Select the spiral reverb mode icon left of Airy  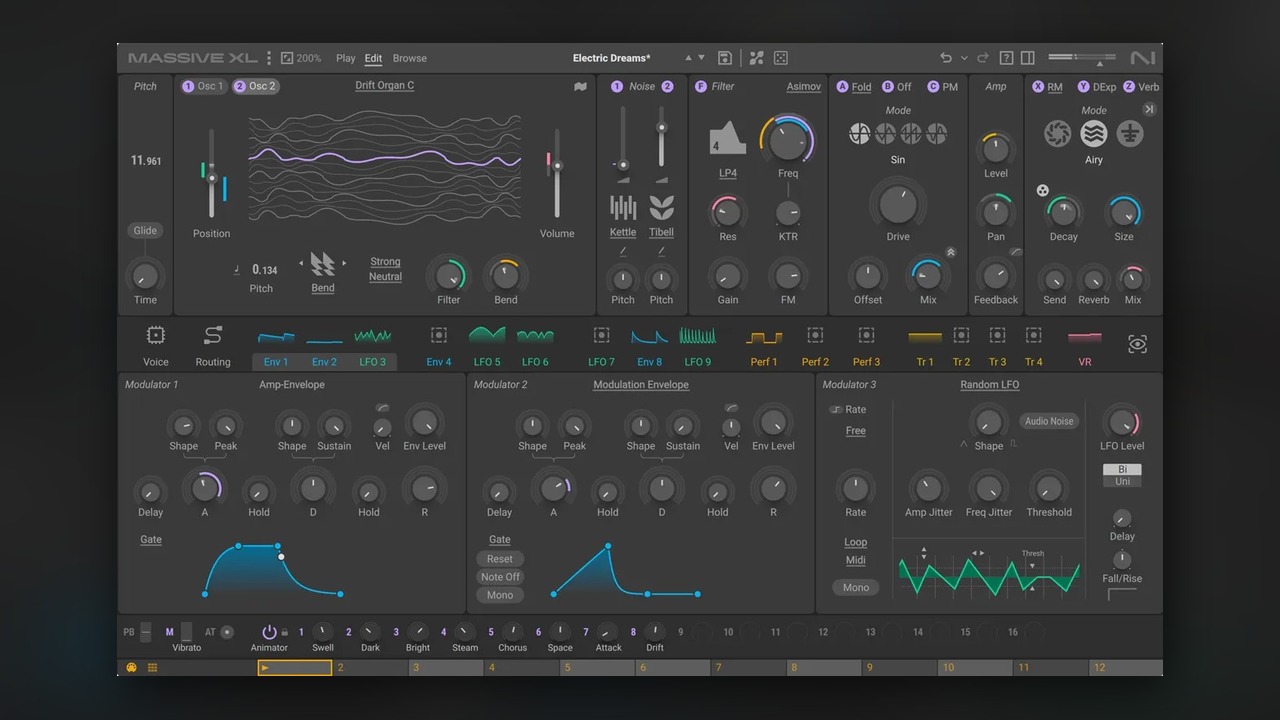(1057, 133)
